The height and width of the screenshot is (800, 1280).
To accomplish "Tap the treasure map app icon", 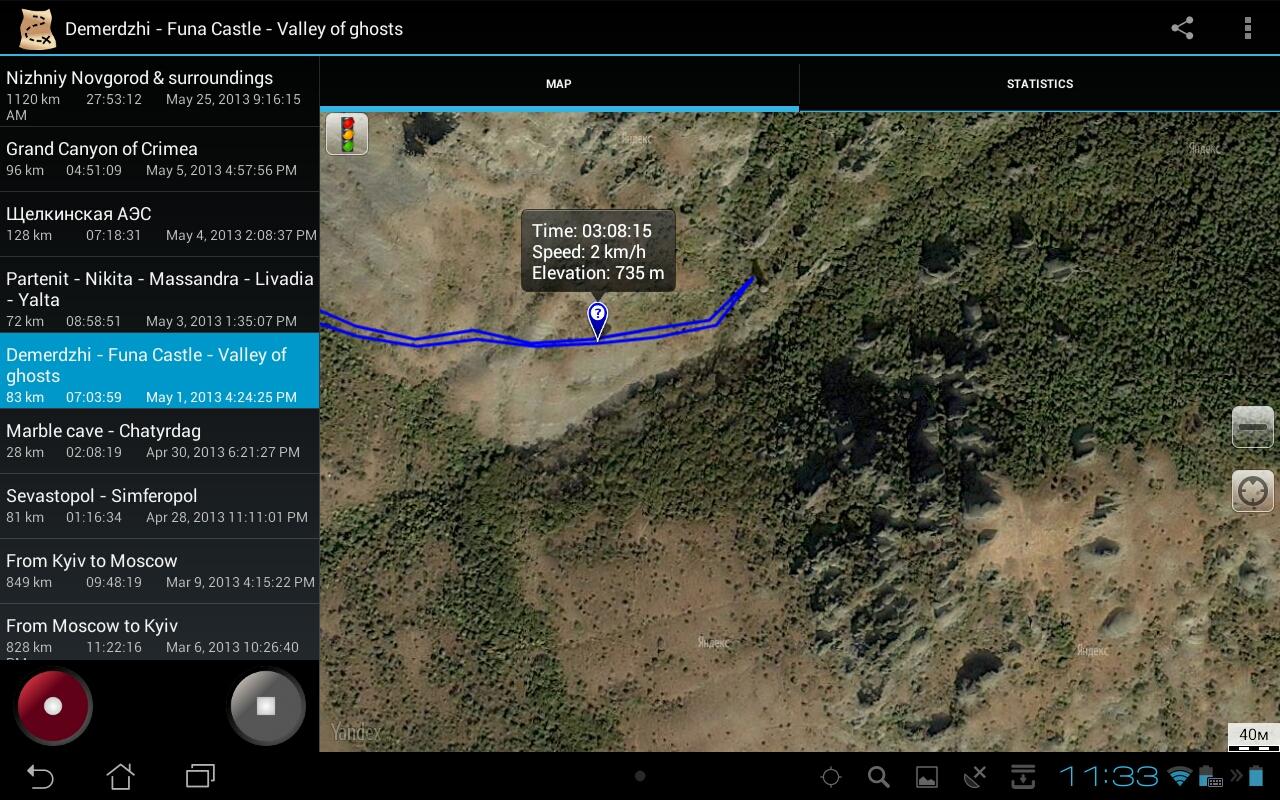I will pos(37,28).
